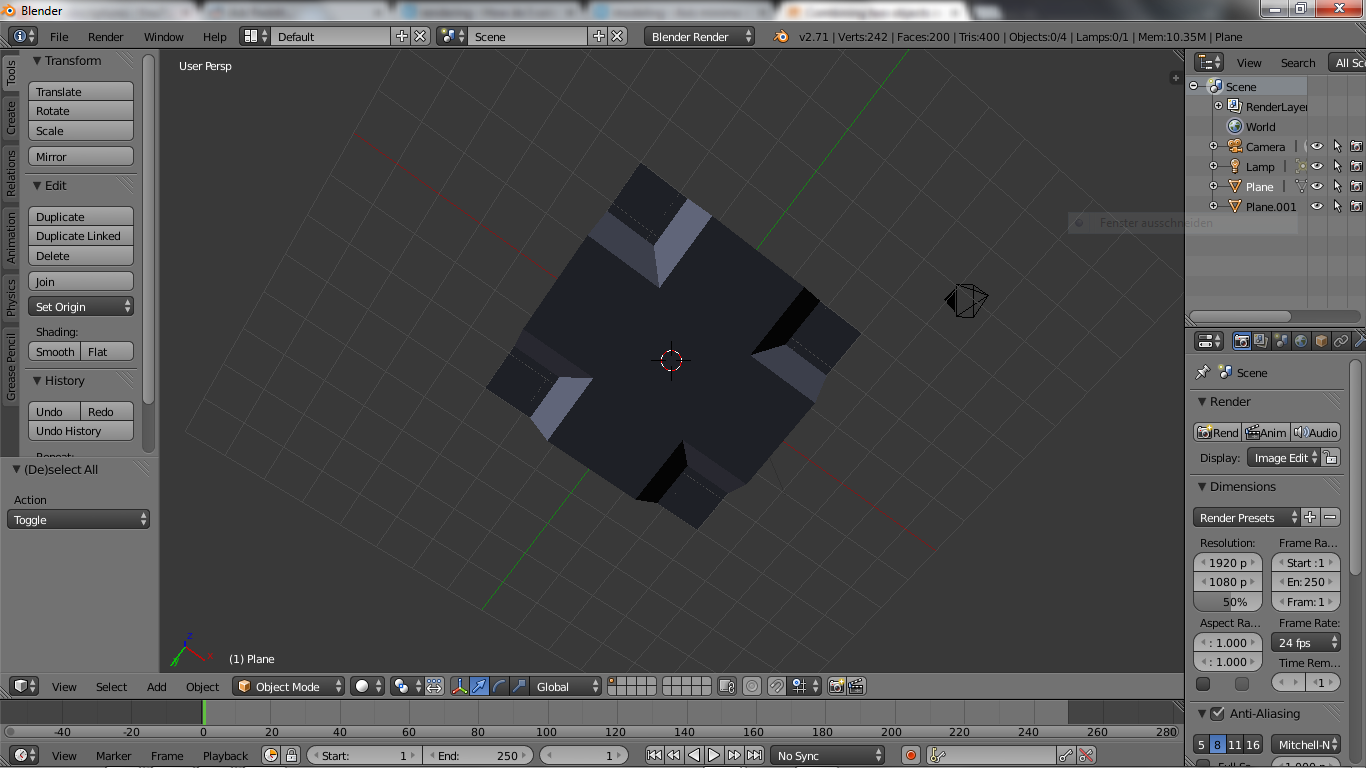
Task: Jump to next keyframe
Action: [734, 755]
